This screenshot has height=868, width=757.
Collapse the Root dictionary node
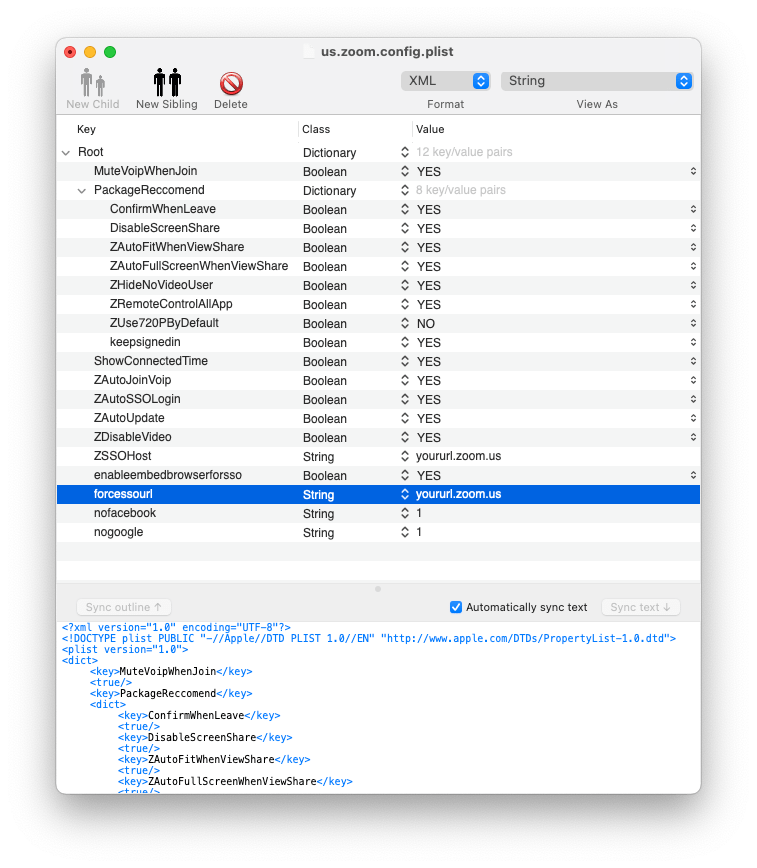[66, 153]
